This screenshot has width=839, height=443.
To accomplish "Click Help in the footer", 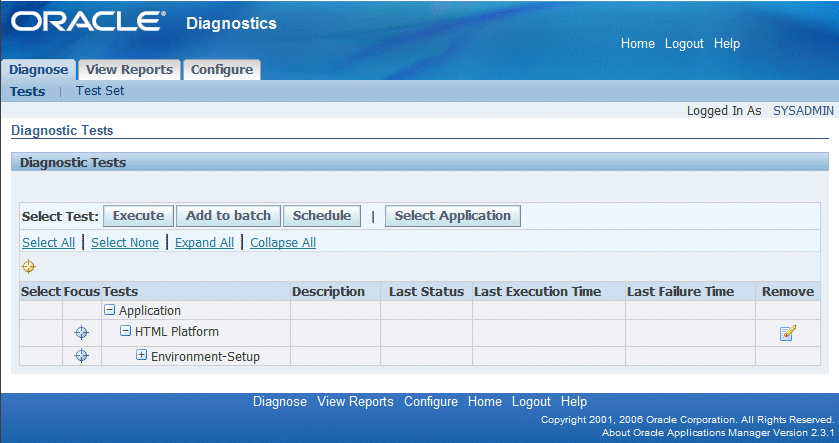I will 574,402.
